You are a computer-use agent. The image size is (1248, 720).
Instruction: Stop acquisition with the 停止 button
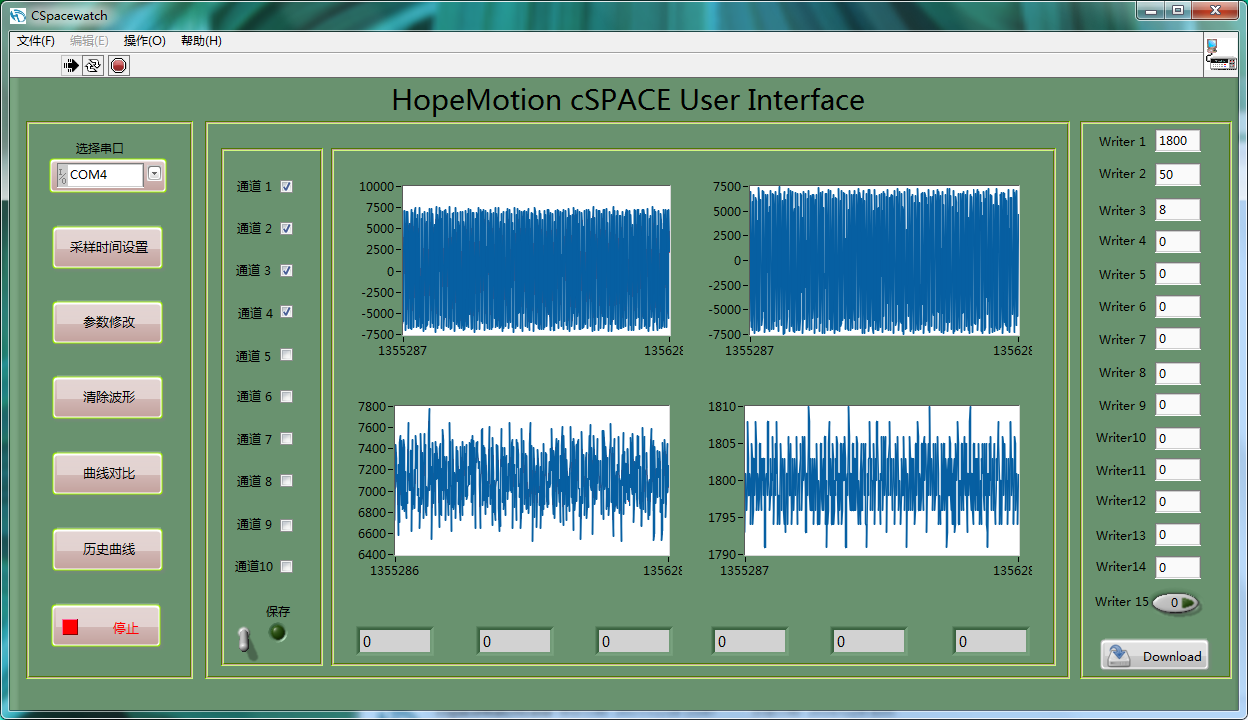pos(106,626)
